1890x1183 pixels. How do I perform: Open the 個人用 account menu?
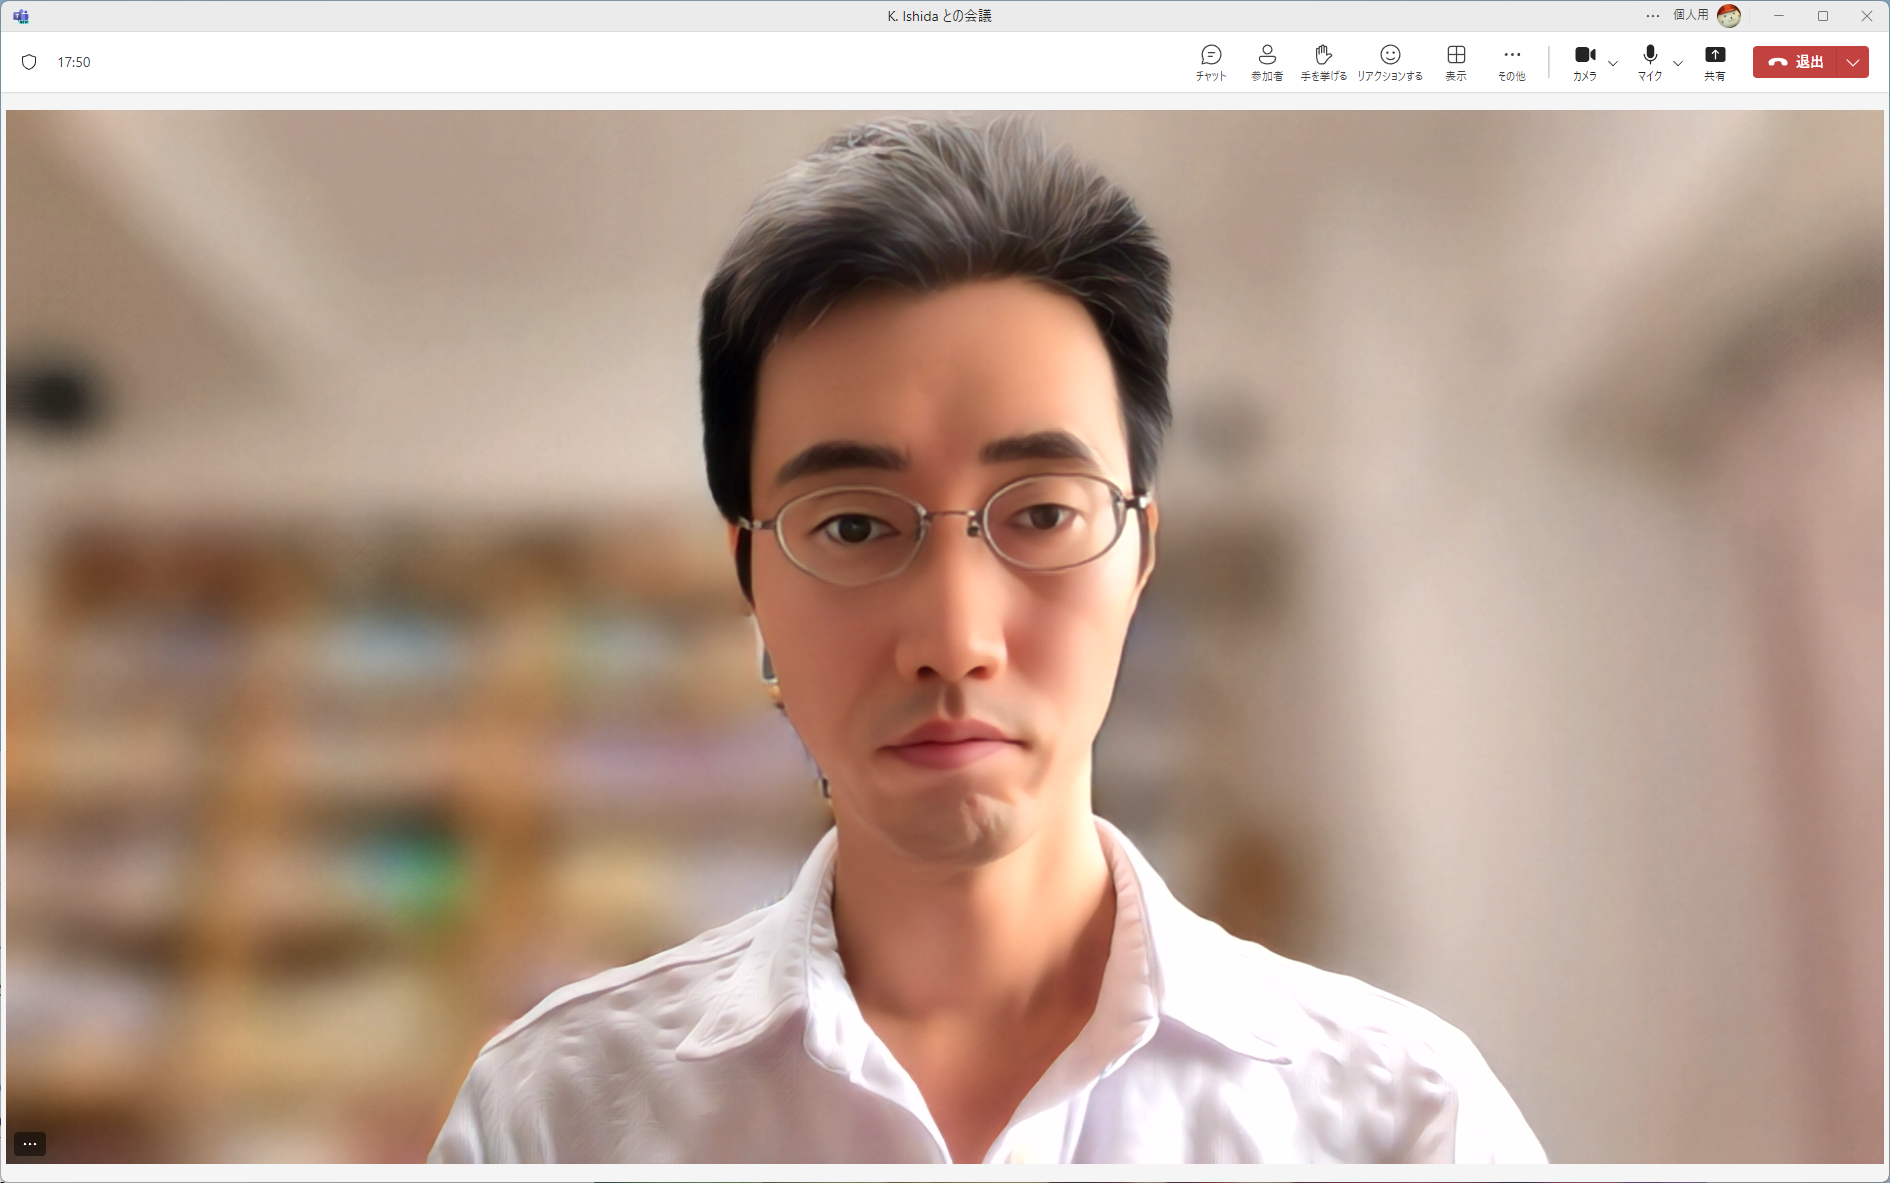click(1690, 15)
